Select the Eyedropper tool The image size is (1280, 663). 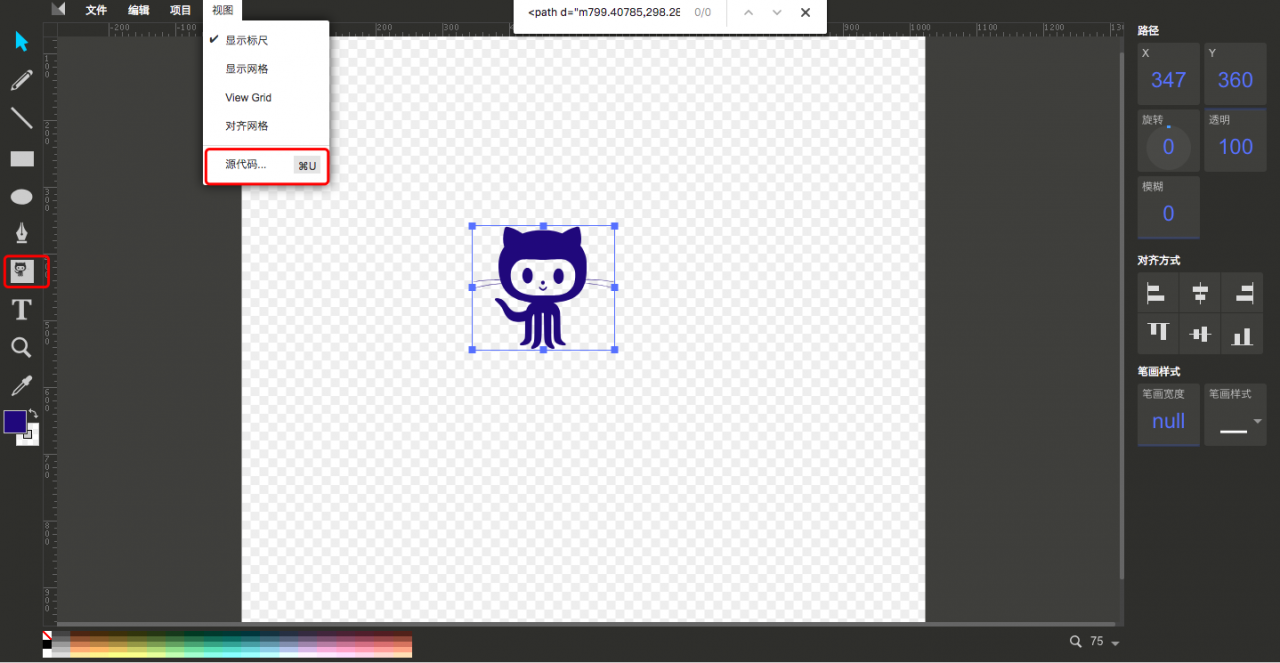pyautogui.click(x=21, y=385)
